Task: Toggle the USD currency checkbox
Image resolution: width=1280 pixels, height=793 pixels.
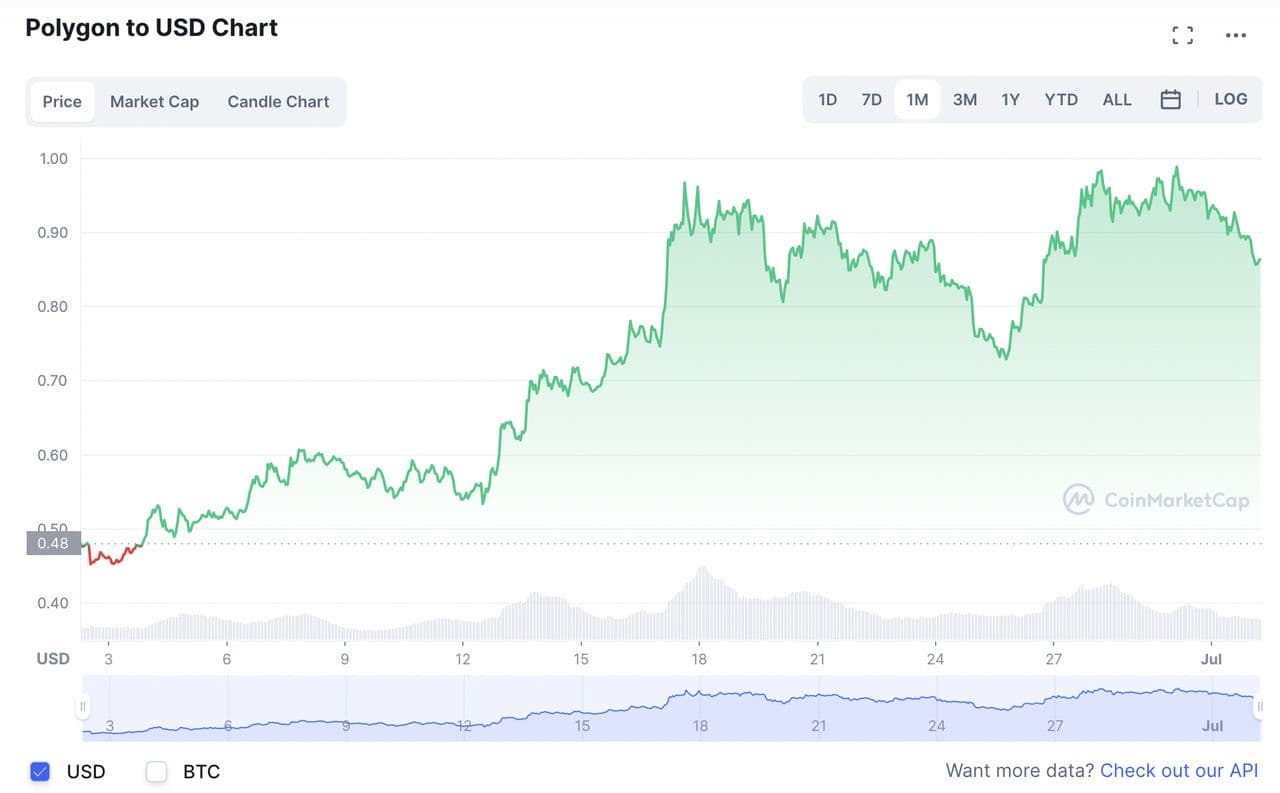Action: tap(40, 771)
